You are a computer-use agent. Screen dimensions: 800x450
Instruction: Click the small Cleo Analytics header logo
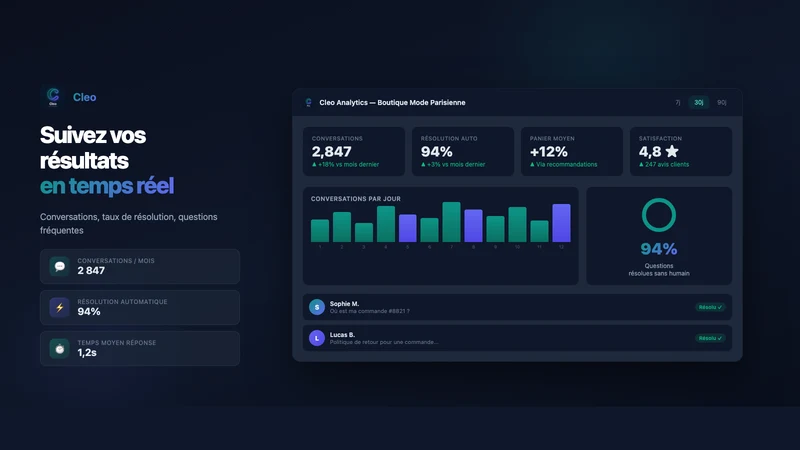(308, 103)
